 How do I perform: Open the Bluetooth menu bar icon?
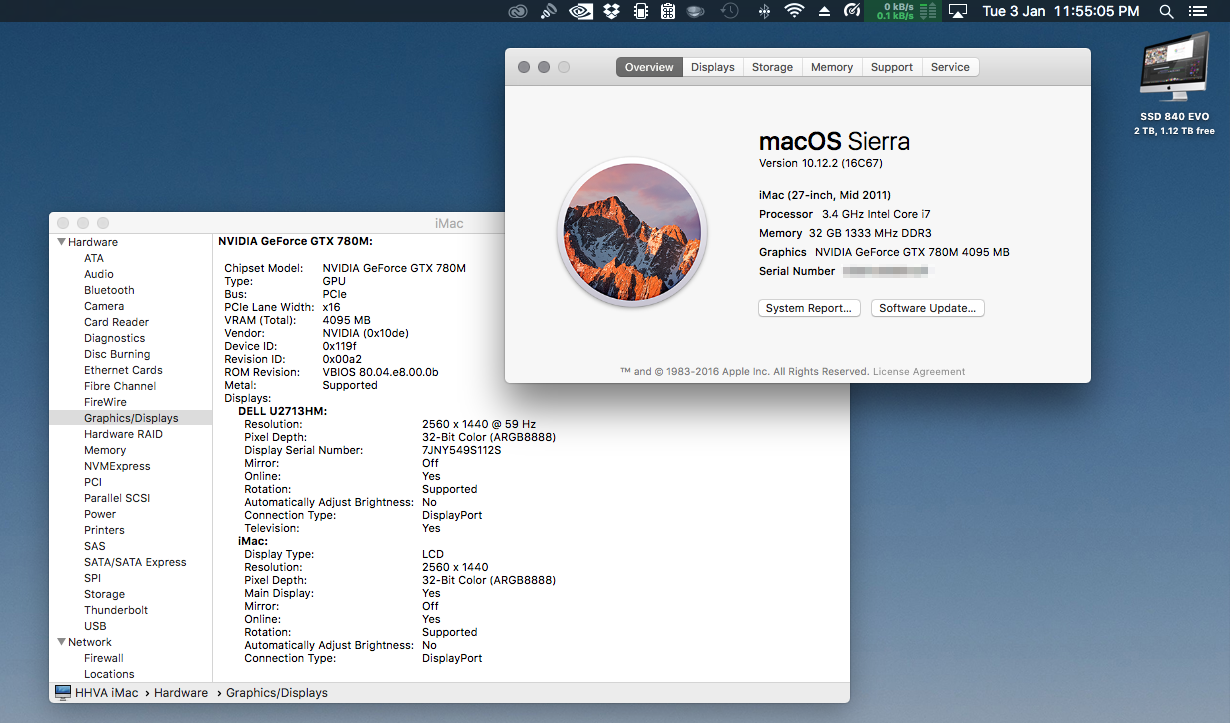coord(764,11)
